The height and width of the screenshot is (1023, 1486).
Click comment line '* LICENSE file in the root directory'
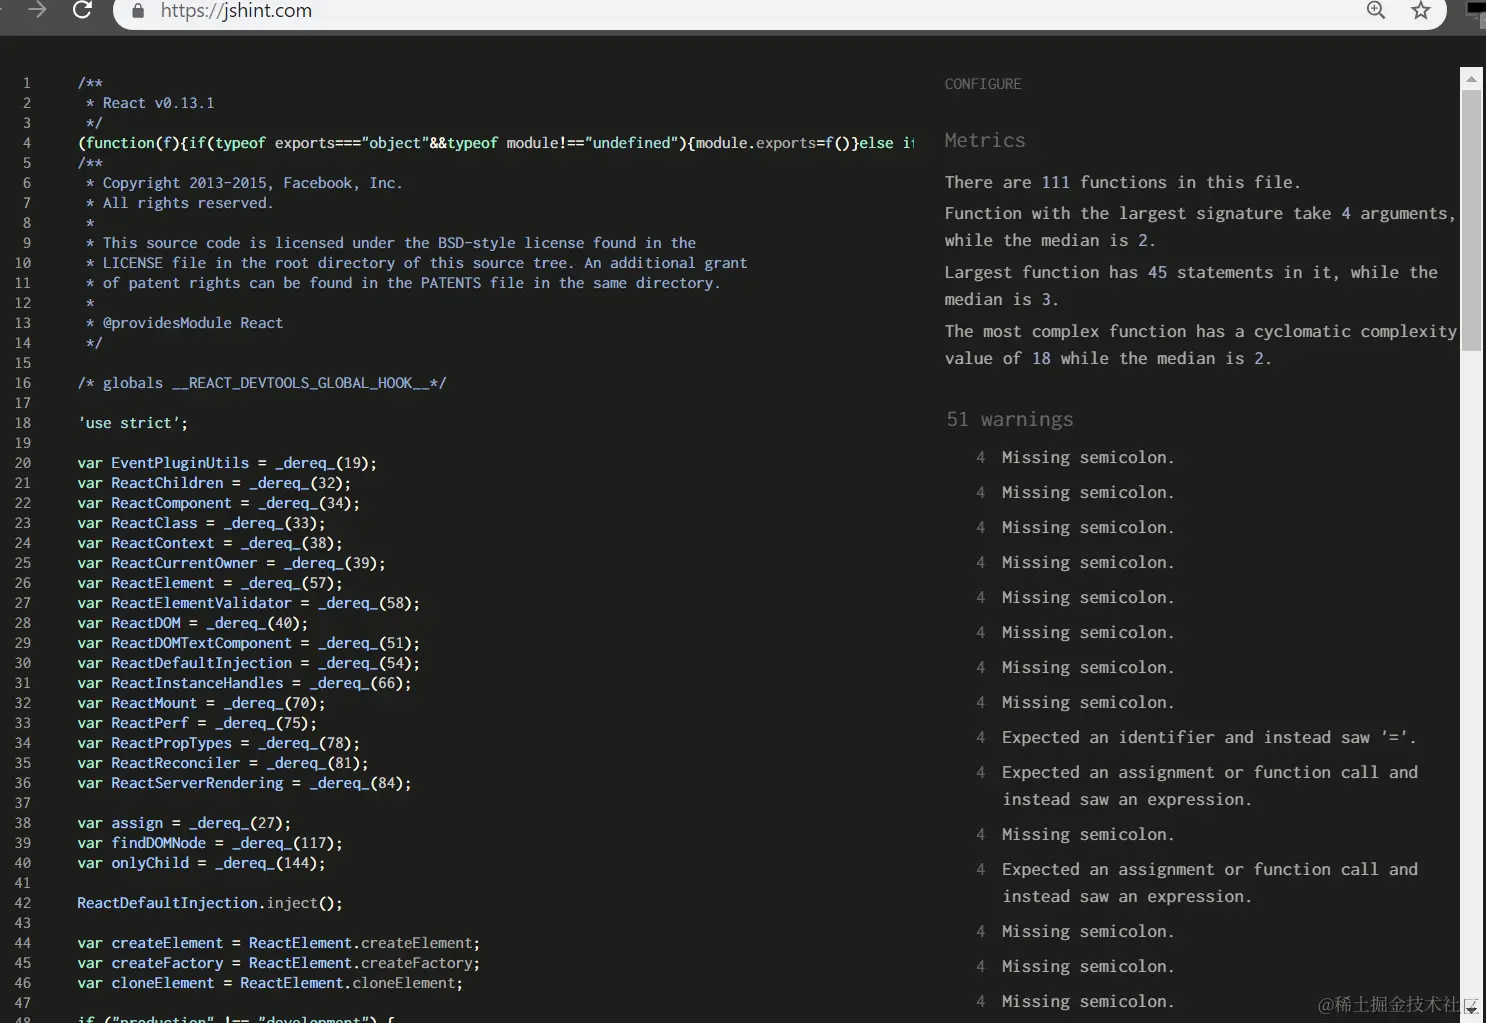416,263
